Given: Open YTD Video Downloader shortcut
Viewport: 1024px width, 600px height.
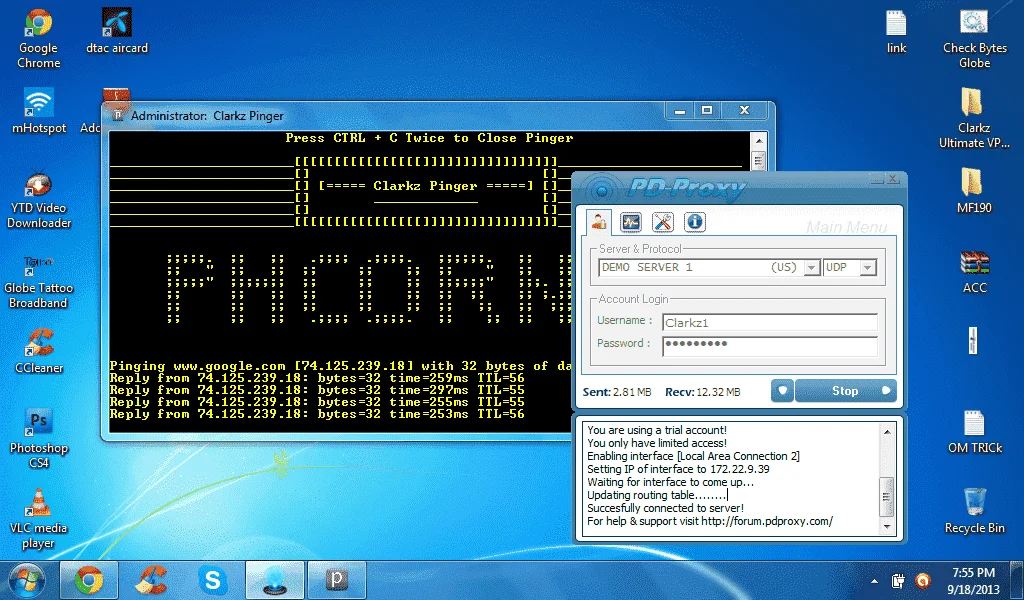Looking at the screenshot, I should (39, 199).
